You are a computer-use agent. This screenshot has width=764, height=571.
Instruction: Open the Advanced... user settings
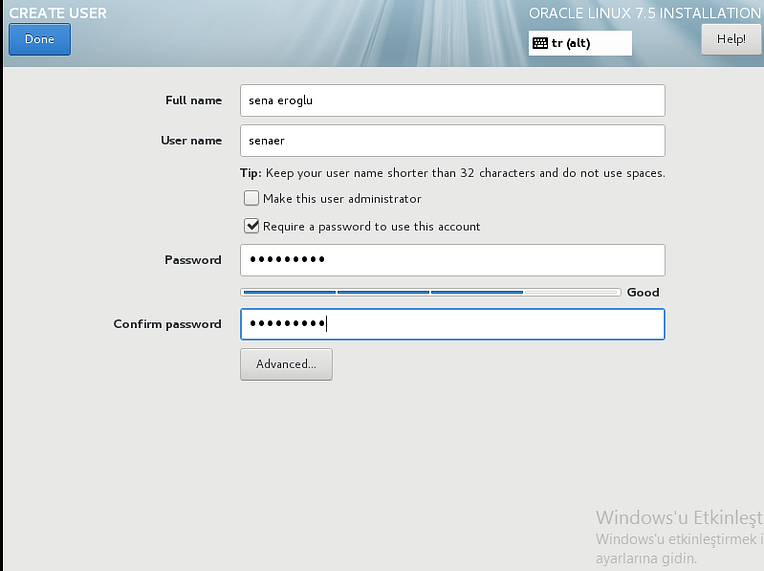tap(286, 364)
